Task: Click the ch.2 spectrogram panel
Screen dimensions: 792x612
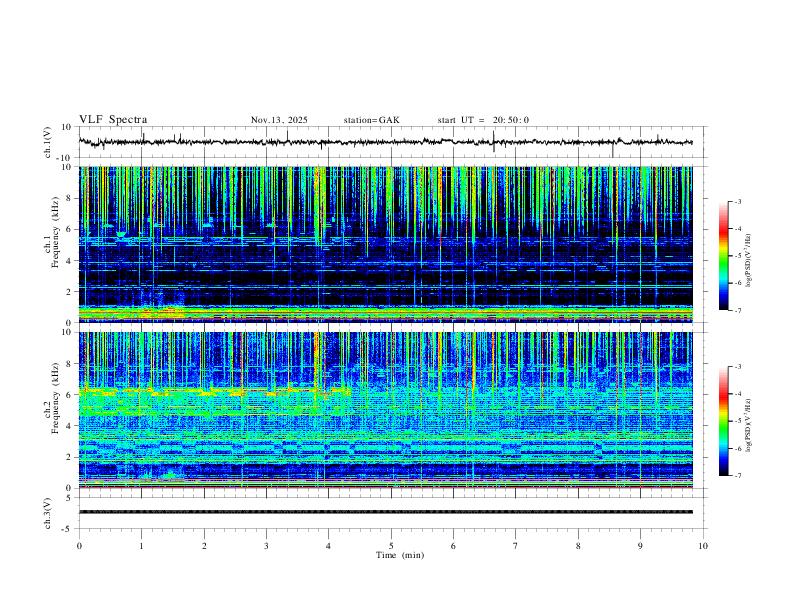Action: click(x=385, y=410)
